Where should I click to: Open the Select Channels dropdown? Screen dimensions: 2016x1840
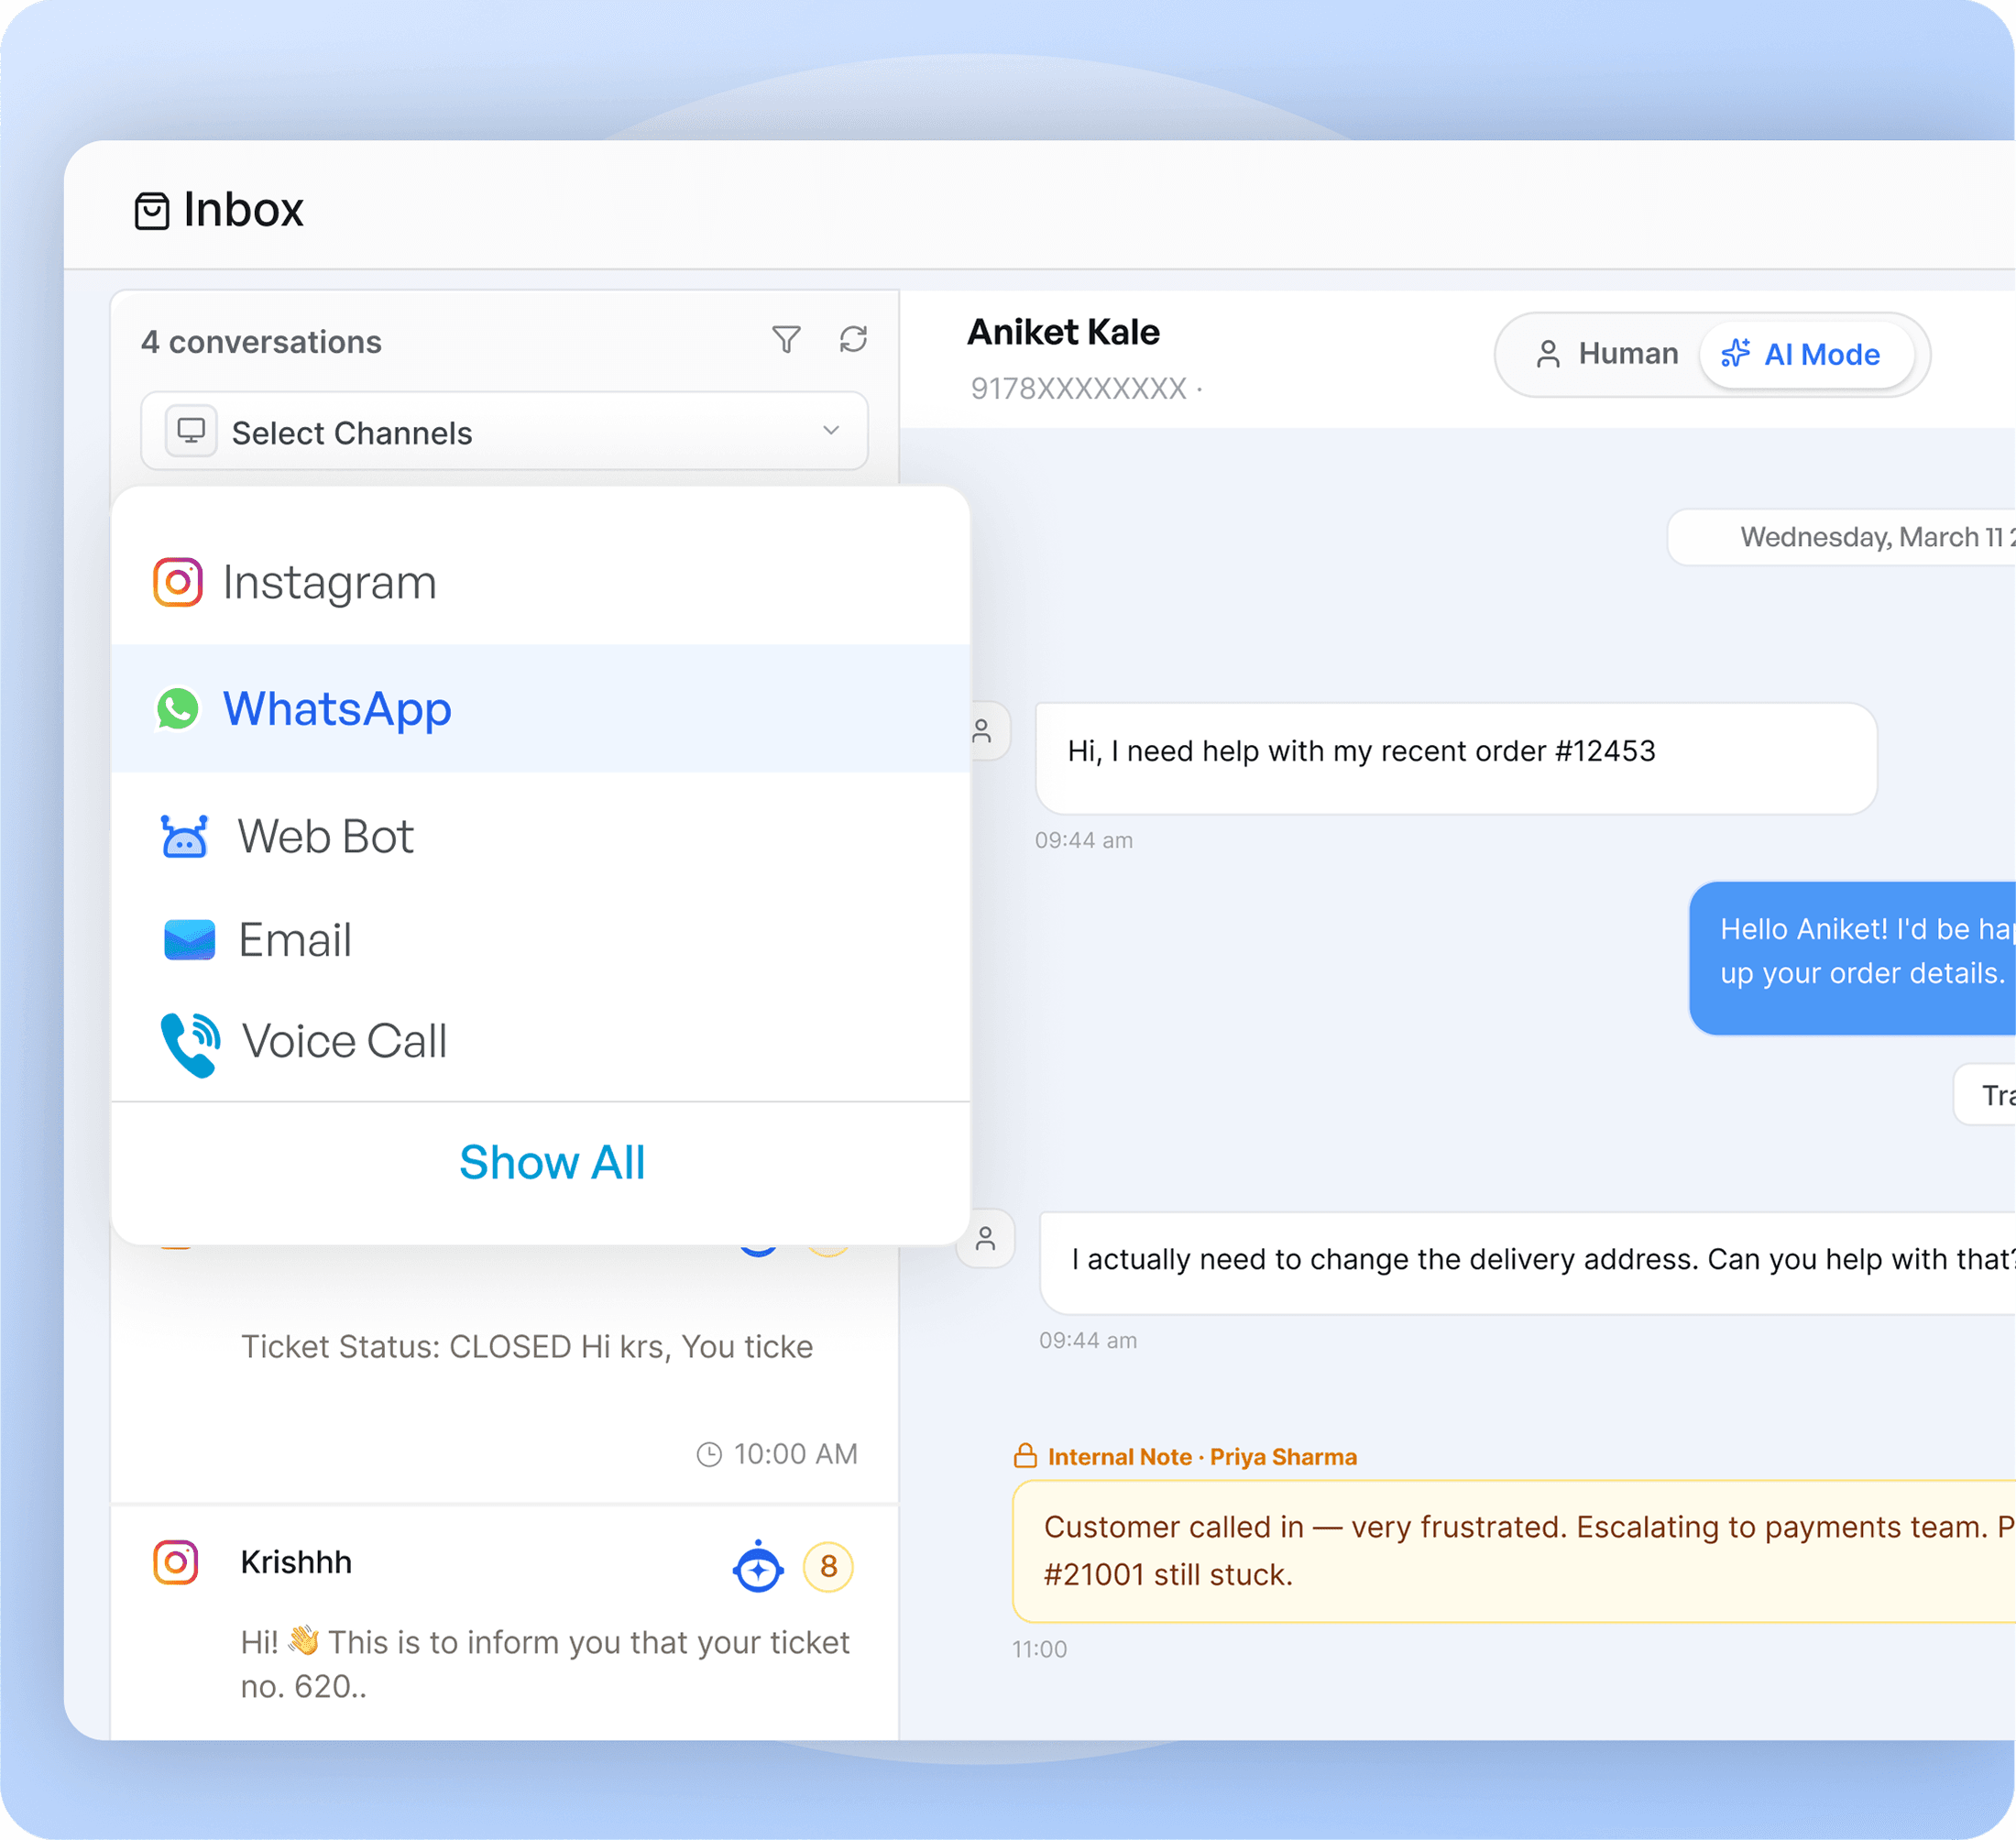[504, 432]
